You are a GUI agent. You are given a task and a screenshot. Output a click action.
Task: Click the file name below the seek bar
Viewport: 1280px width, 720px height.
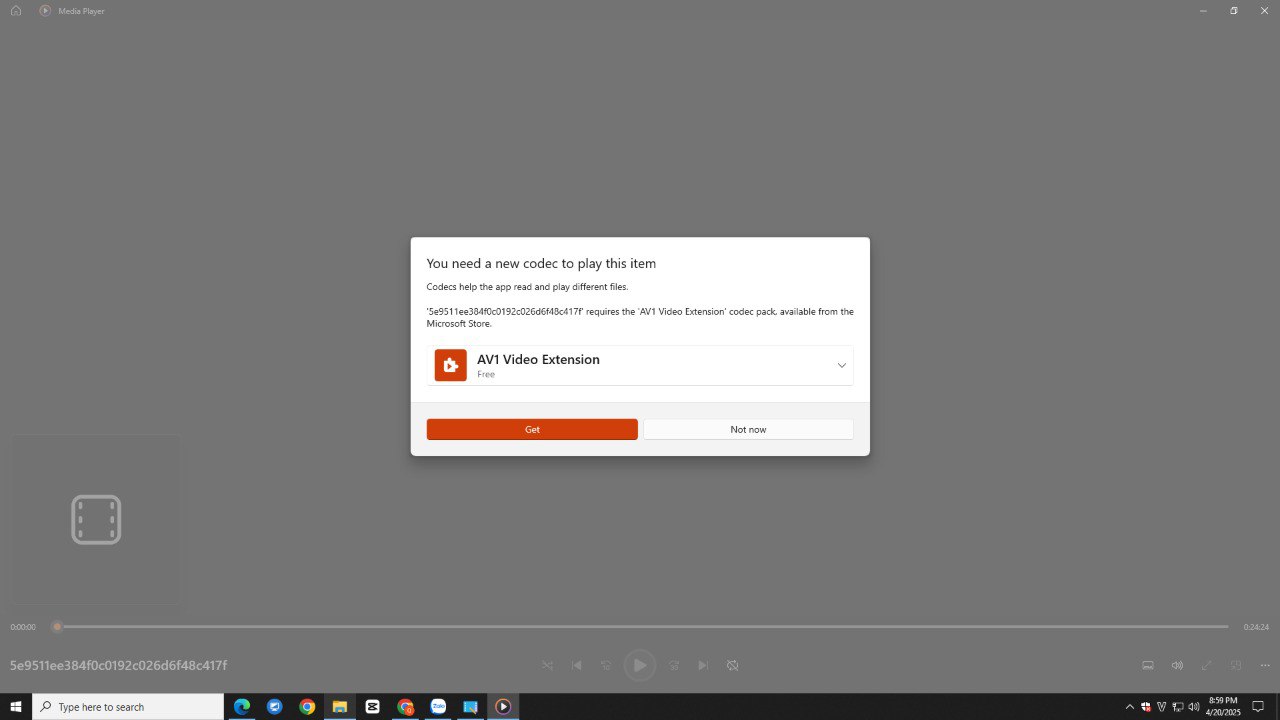pos(118,665)
